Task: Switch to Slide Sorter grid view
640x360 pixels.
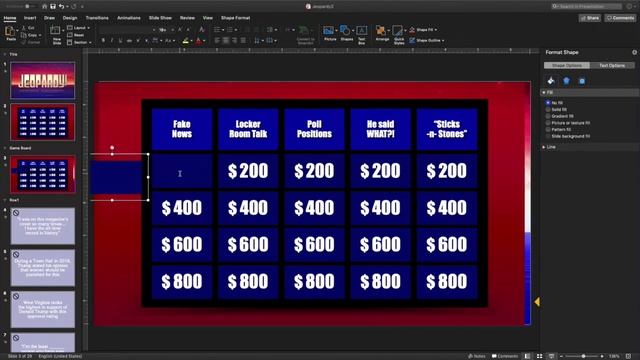Action: (x=539, y=356)
